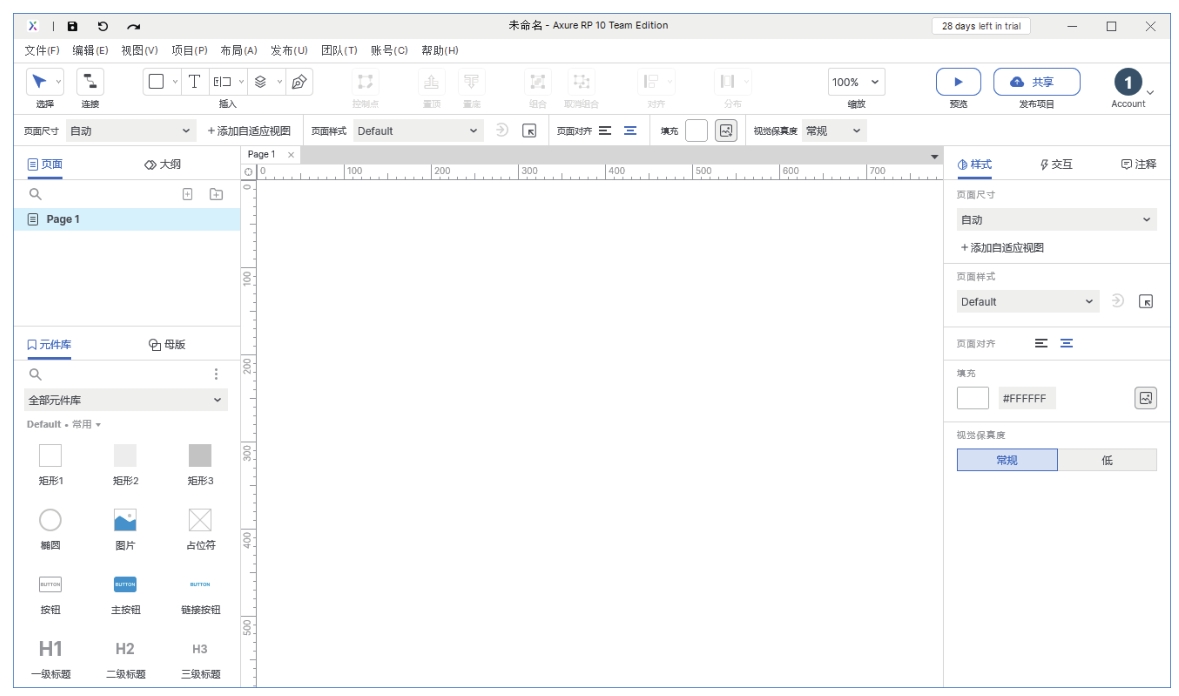Select the Connect tool in toolbar
The height and width of the screenshot is (696, 1179).
click(90, 82)
